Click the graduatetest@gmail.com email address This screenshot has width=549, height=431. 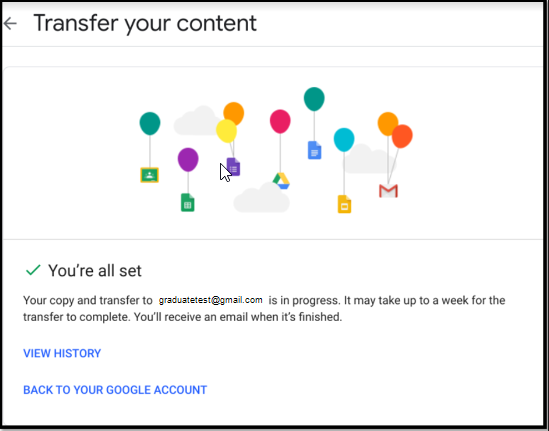coord(210,300)
